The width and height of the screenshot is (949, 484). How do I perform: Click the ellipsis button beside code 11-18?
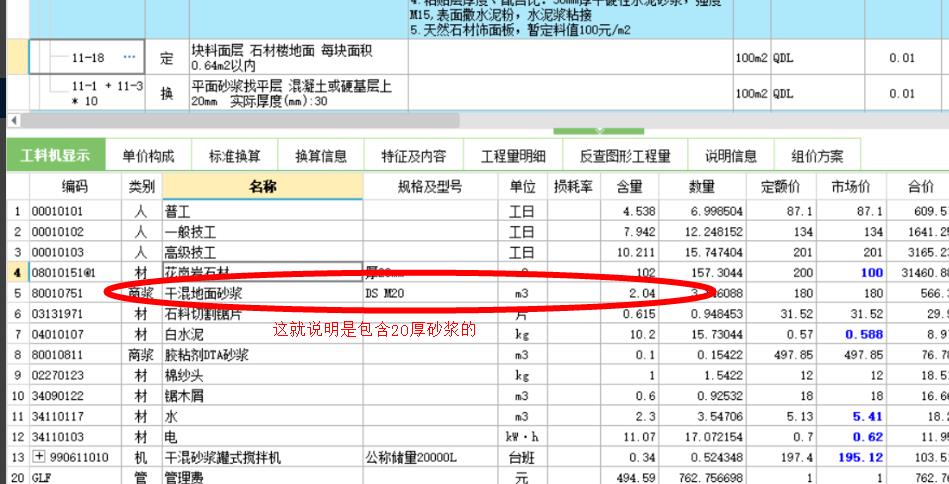point(129,57)
